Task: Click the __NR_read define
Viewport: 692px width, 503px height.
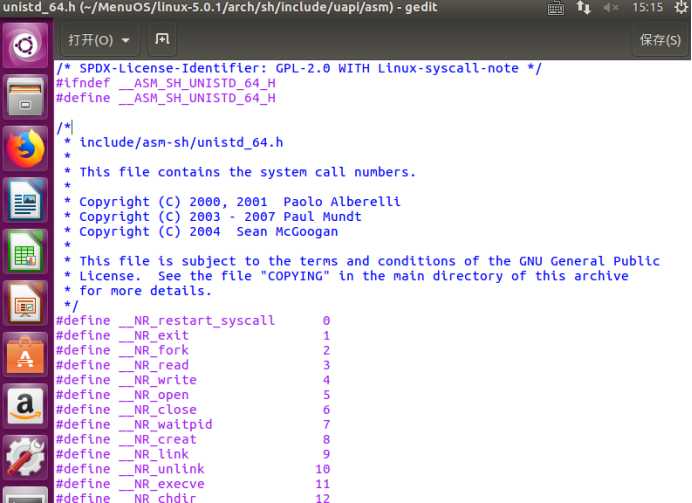Action: pos(193,365)
